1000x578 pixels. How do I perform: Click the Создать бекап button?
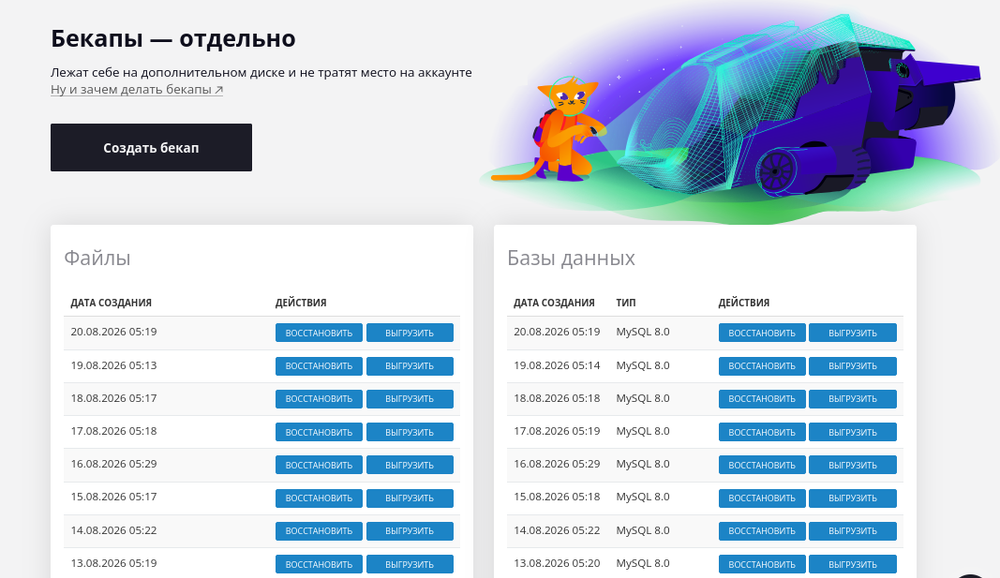coord(151,147)
